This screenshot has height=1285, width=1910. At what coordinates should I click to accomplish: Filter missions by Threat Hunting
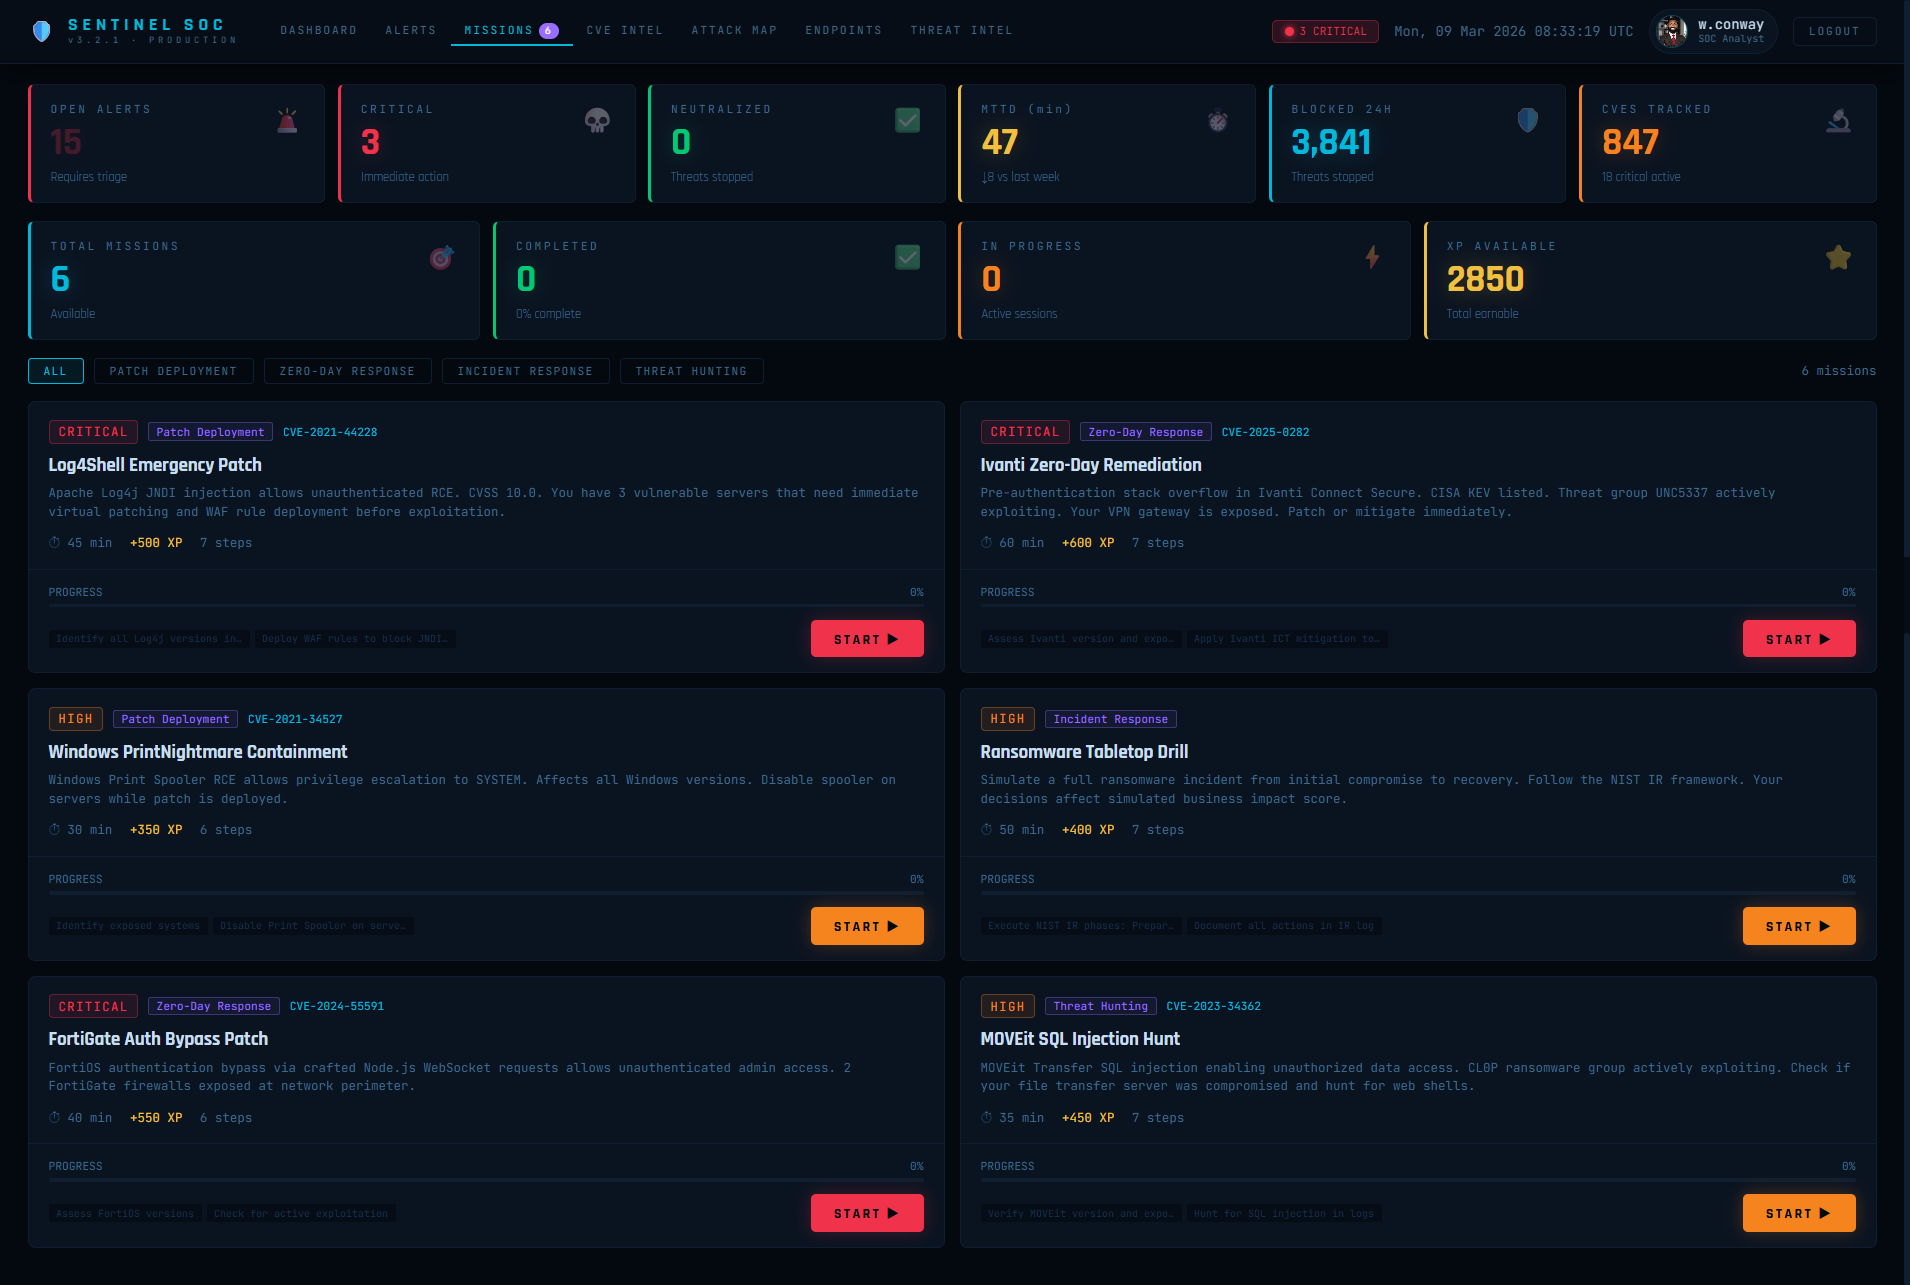(691, 371)
